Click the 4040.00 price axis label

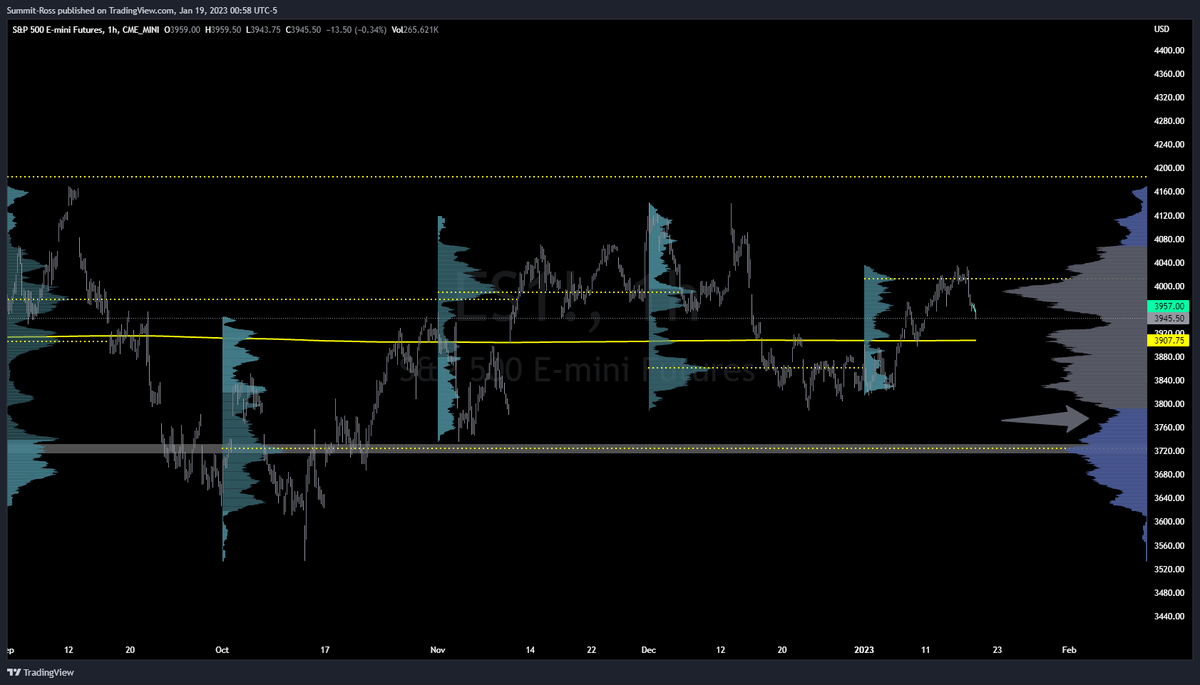click(x=1168, y=263)
